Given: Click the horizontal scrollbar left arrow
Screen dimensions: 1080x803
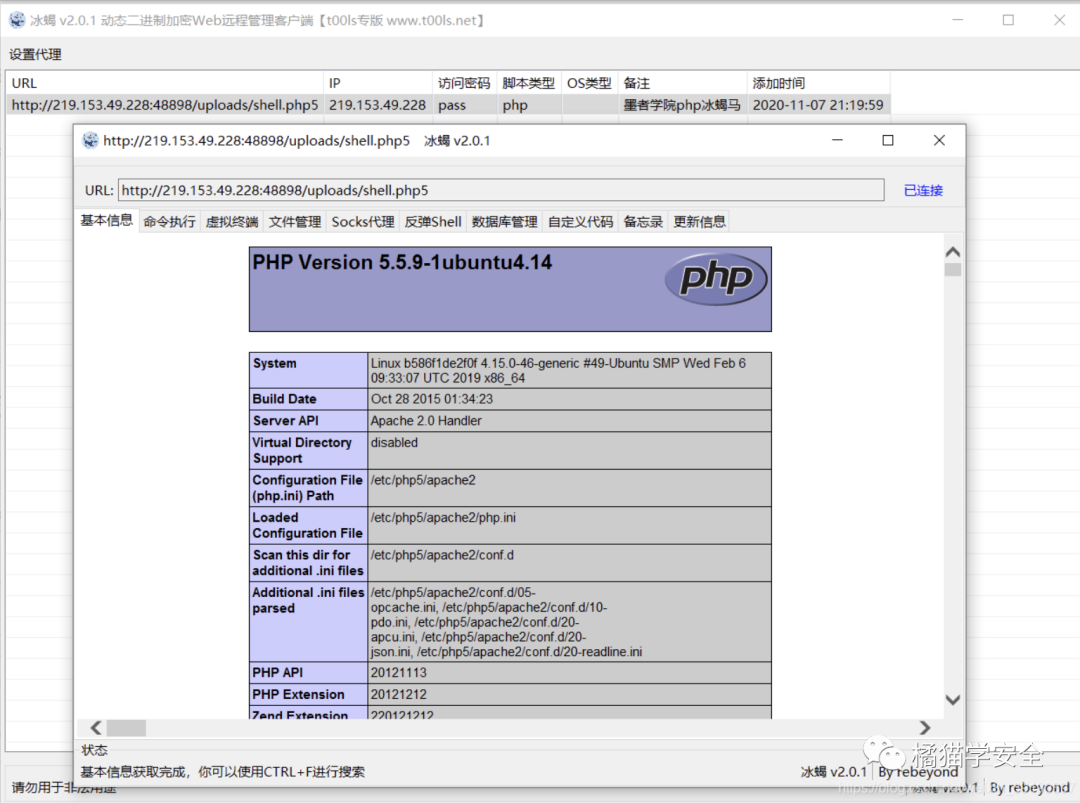Looking at the screenshot, I should pos(96,727).
